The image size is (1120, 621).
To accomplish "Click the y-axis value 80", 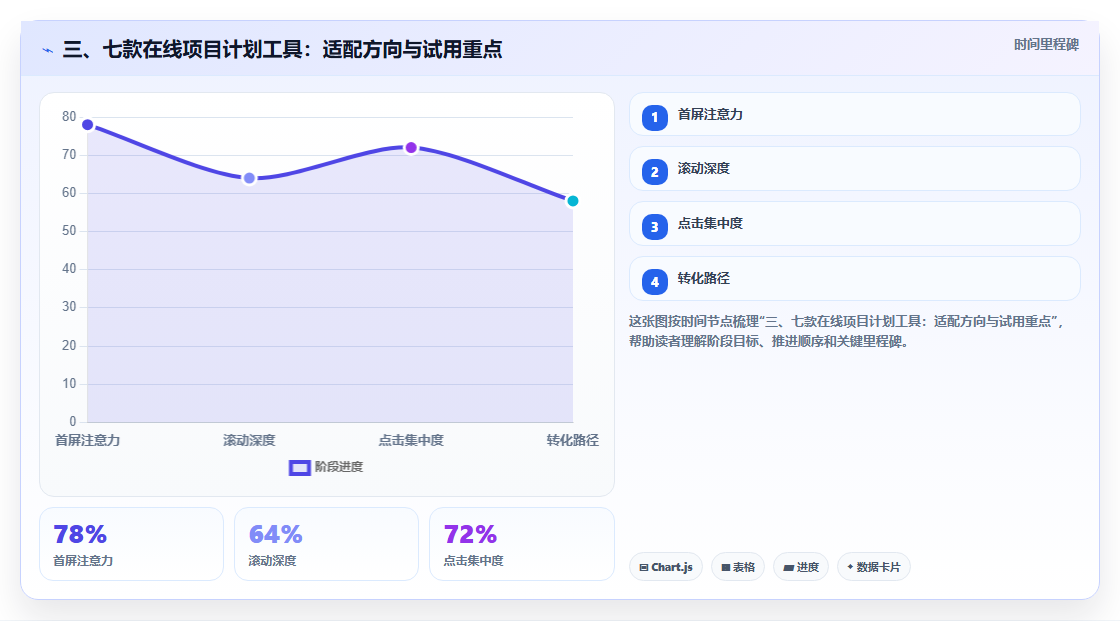I will (x=69, y=116).
